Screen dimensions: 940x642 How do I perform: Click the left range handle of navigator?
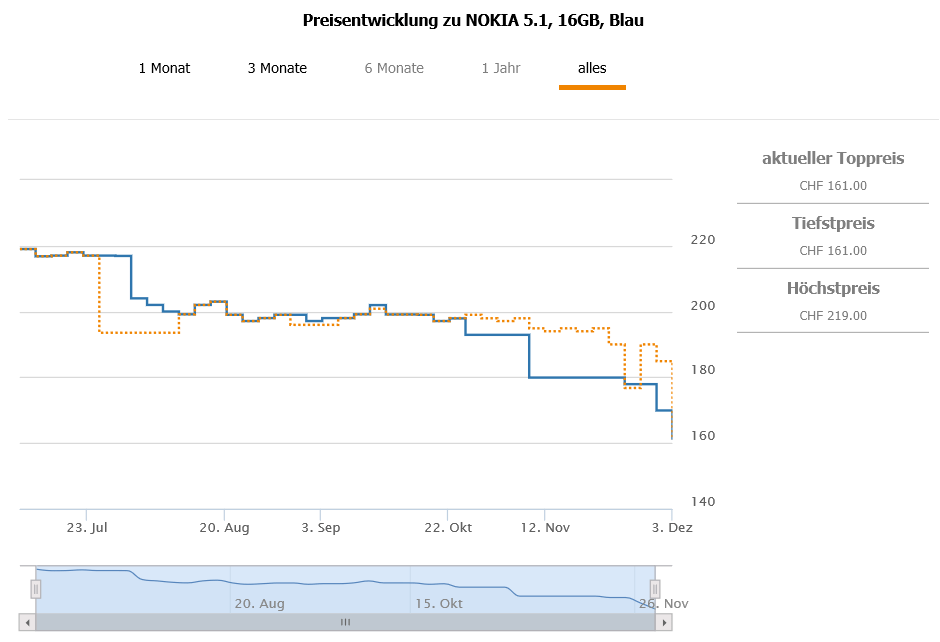click(35, 589)
